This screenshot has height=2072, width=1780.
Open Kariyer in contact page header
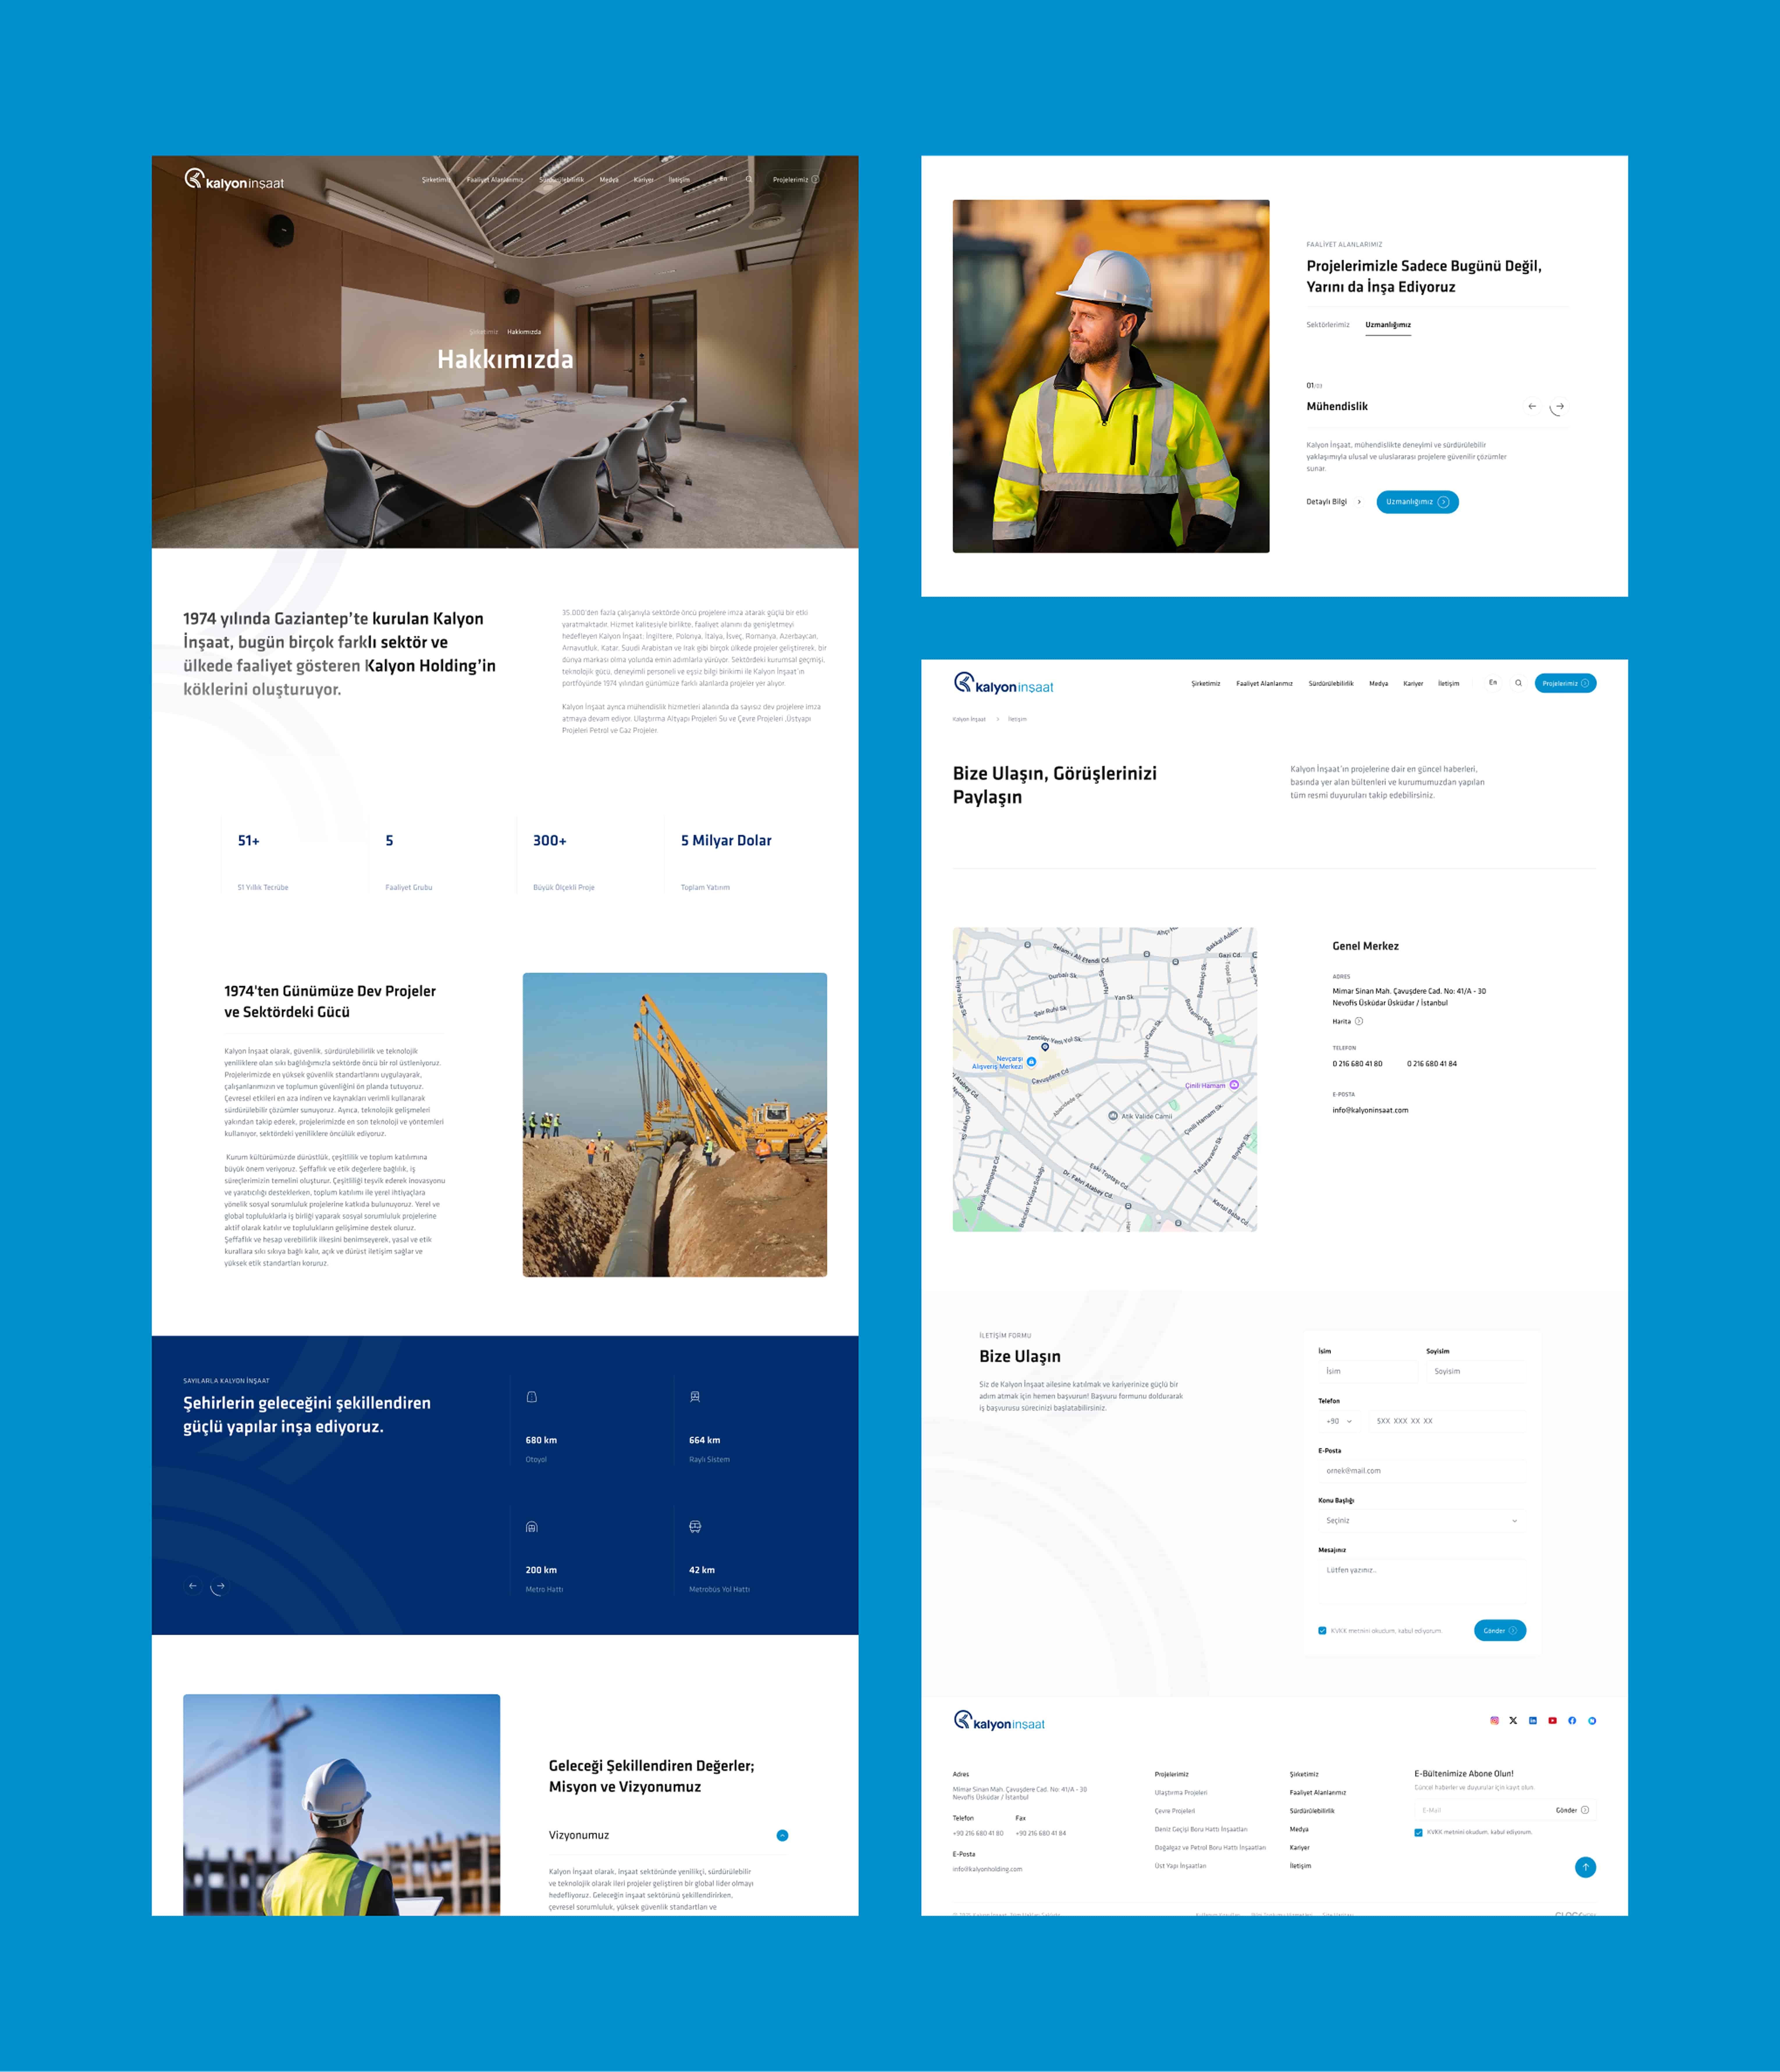(x=1413, y=684)
